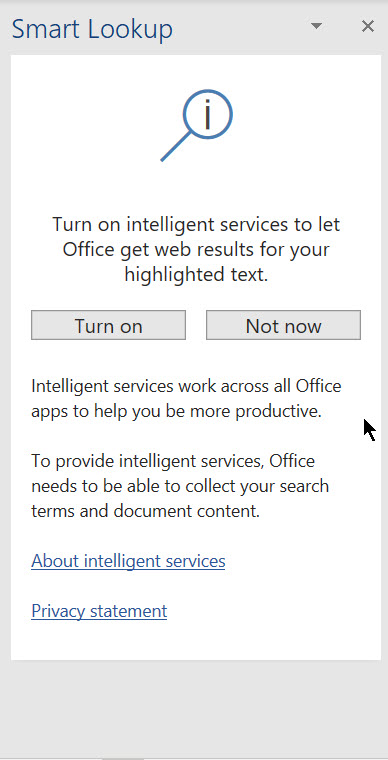Choose the Not now button
The image size is (388, 760).
(x=283, y=325)
